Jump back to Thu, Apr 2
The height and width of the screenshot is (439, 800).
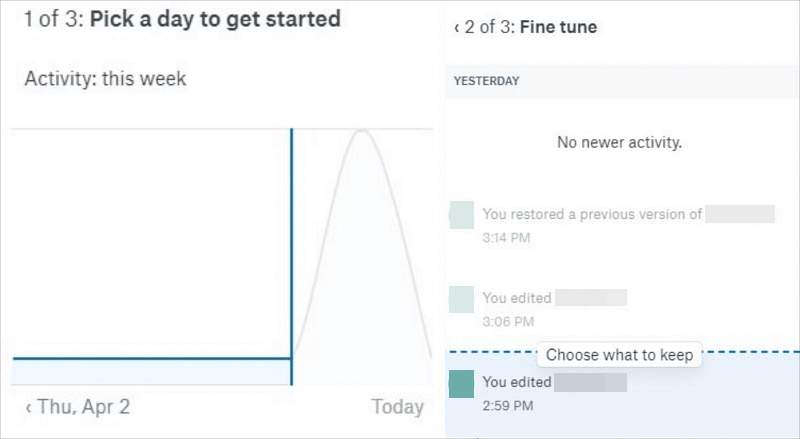coord(77,407)
